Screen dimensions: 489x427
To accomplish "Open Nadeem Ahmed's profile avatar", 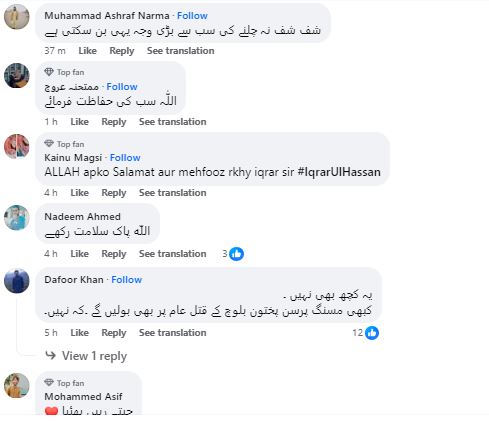I will (x=17, y=218).
